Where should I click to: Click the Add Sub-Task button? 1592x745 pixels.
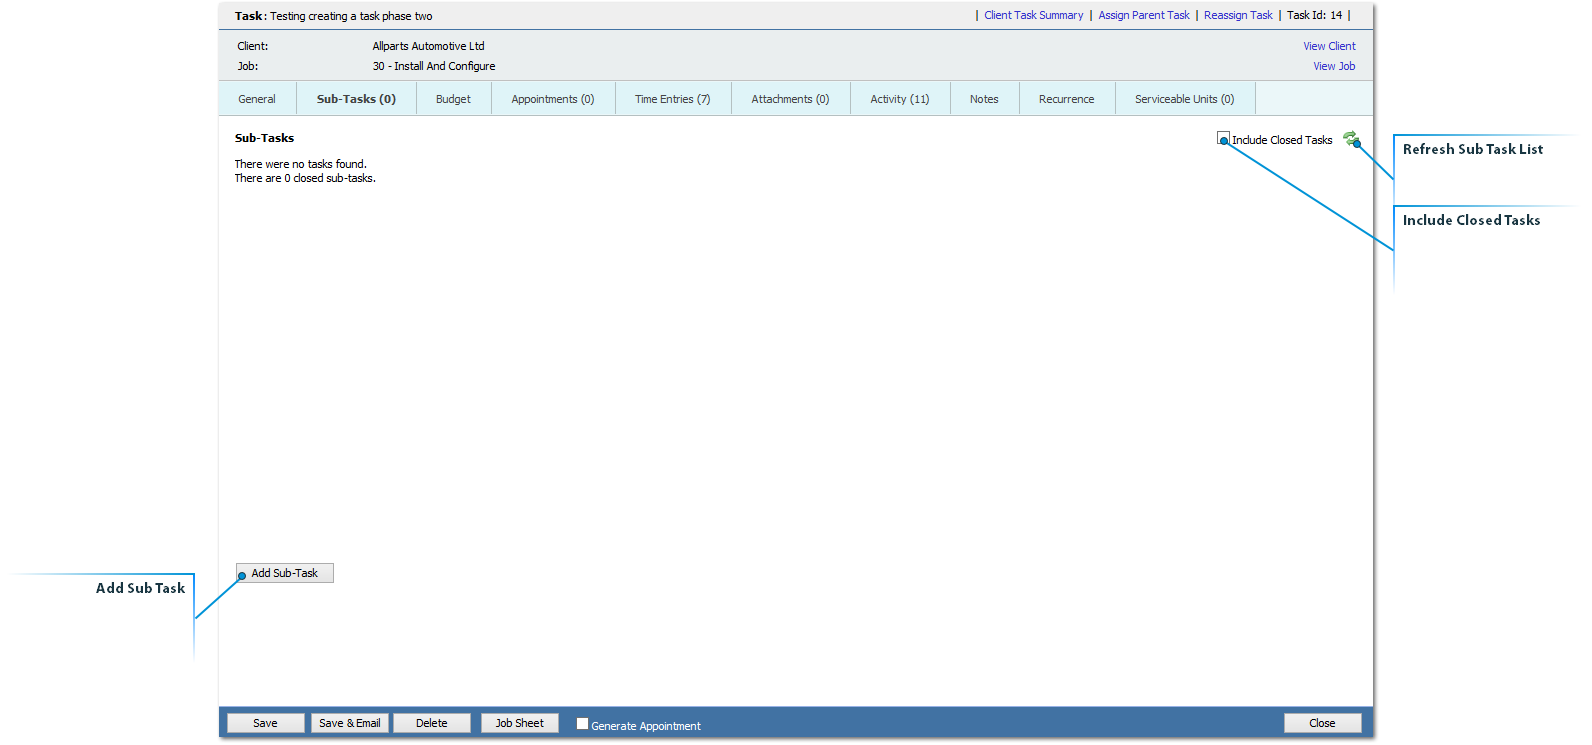click(x=285, y=573)
